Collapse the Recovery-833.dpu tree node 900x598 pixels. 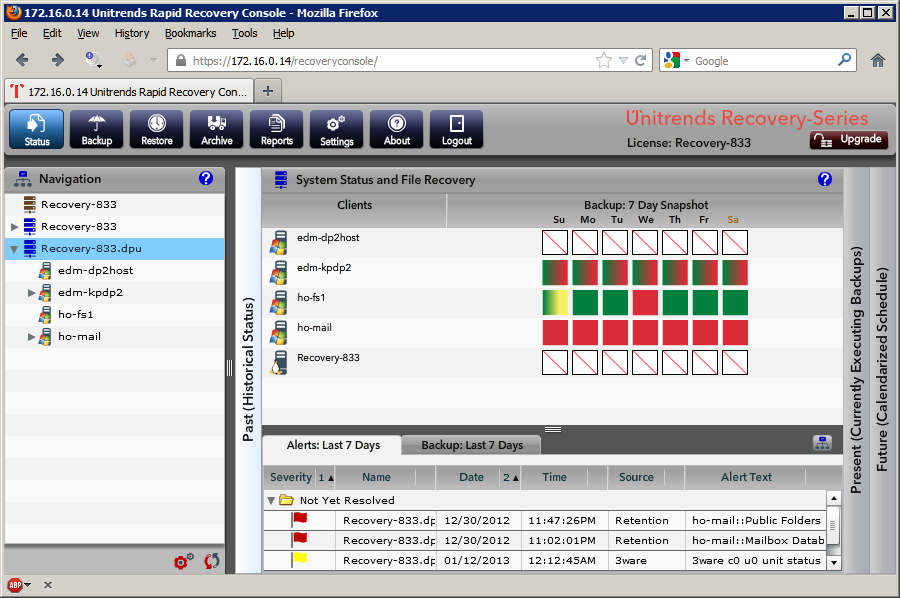(x=14, y=249)
